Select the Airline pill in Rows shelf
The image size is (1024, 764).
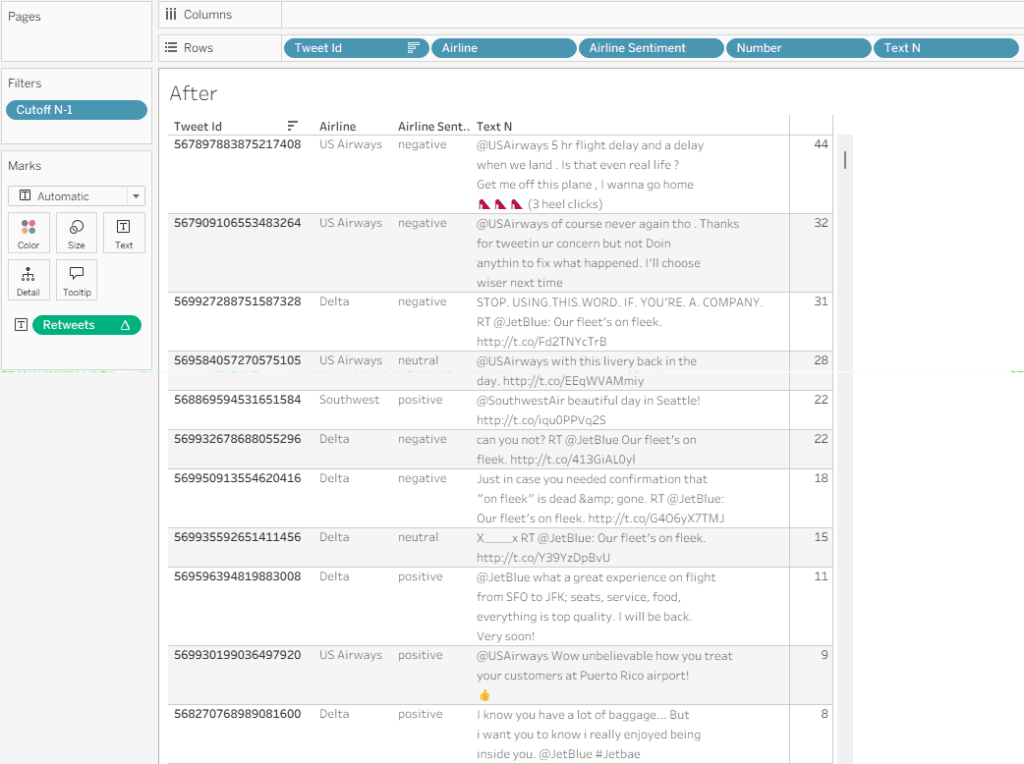point(503,48)
